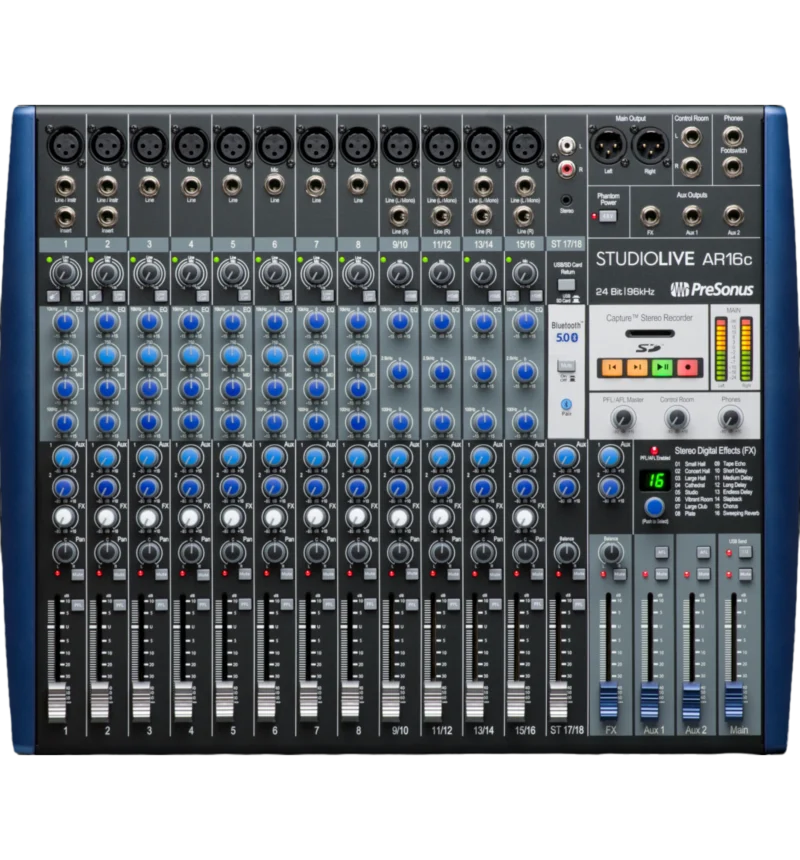This screenshot has height=860, width=800.
Task: Click the channel 1 Insert jack
Action: pyautogui.click(x=65, y=217)
